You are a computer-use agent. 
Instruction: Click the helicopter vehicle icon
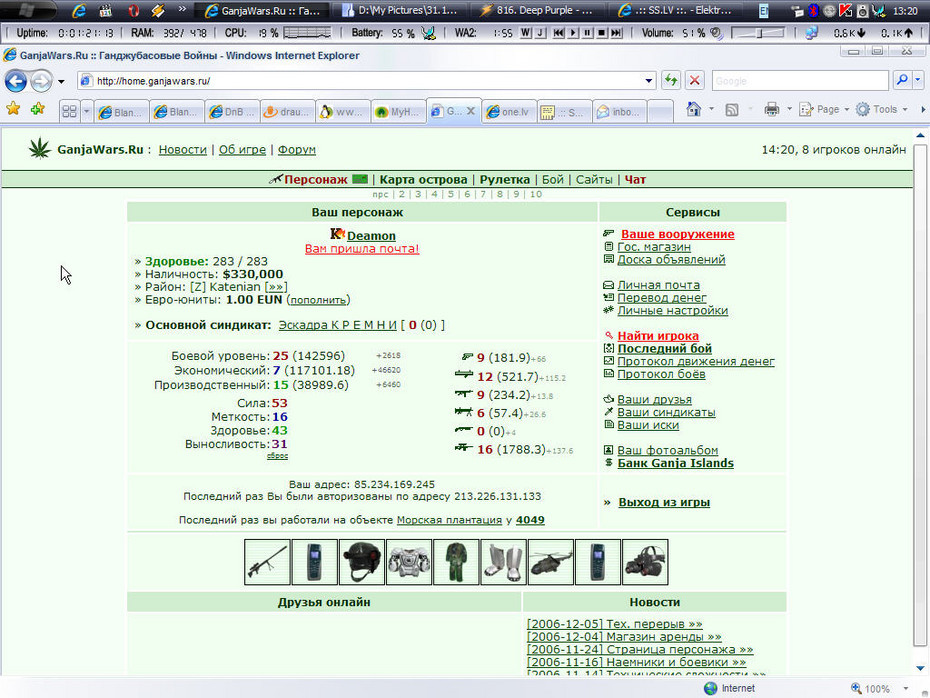[x=551, y=562]
